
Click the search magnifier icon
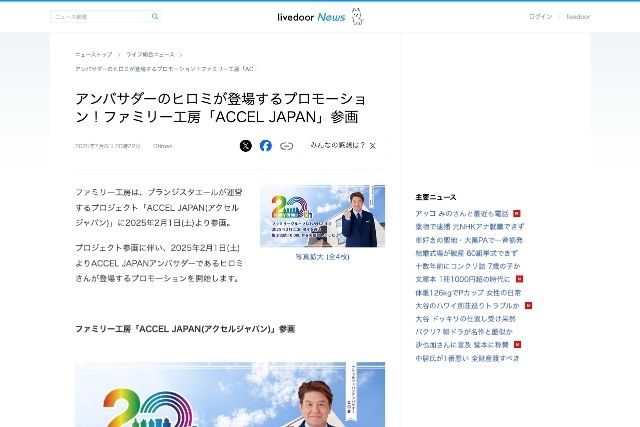pos(155,16)
